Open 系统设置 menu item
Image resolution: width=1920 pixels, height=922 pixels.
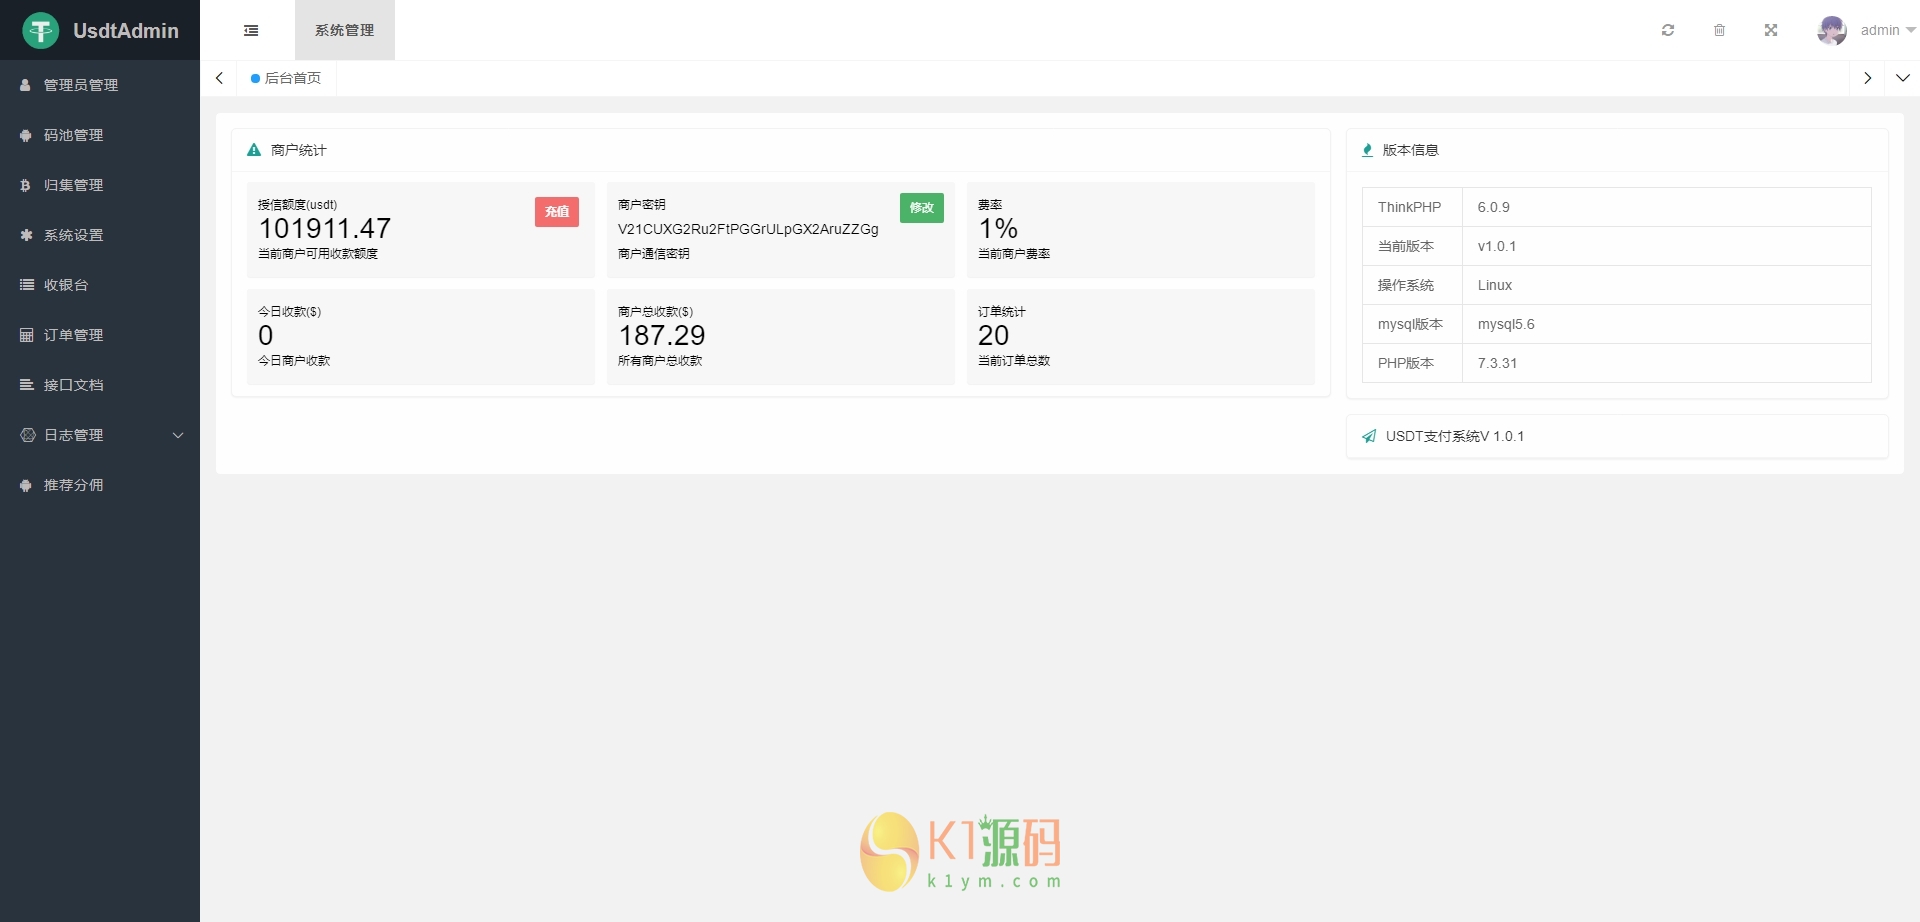(x=100, y=236)
